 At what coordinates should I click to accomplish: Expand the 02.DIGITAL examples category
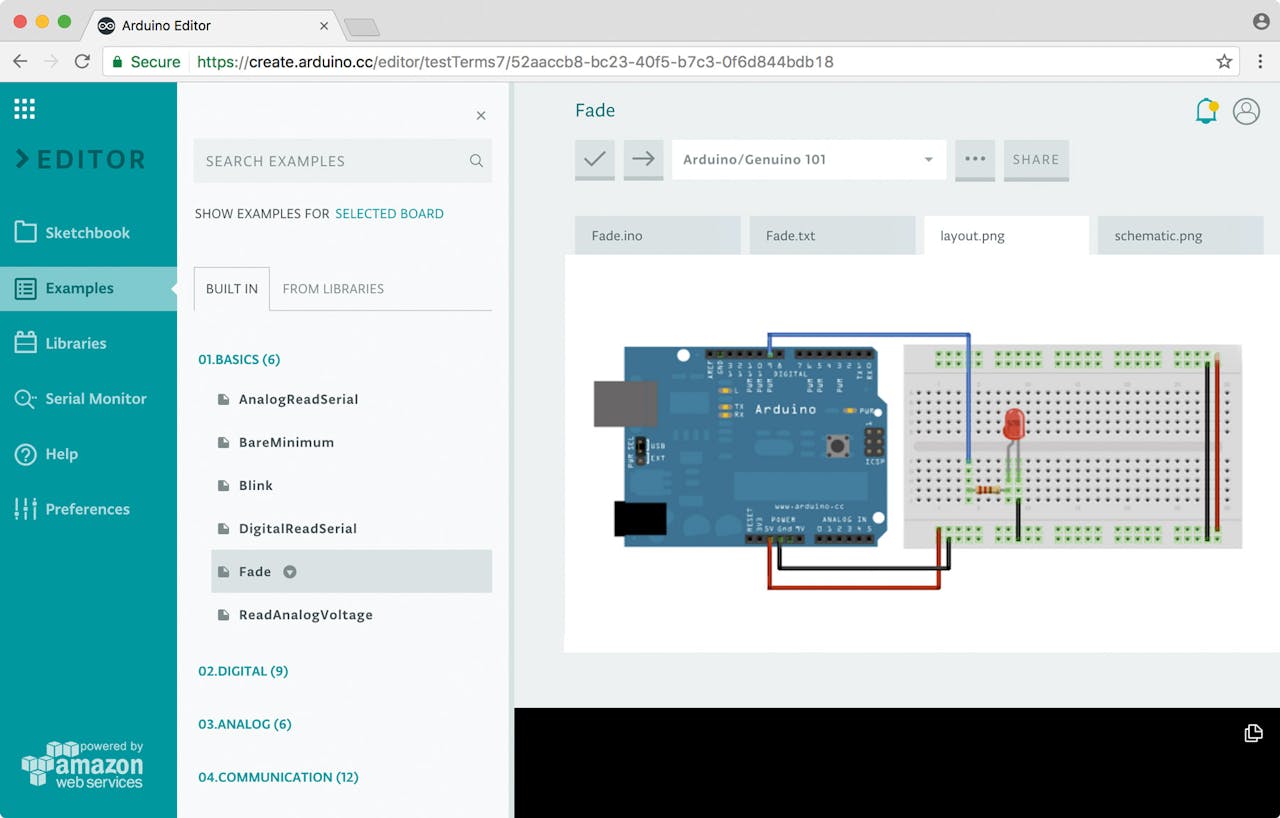tap(243, 671)
